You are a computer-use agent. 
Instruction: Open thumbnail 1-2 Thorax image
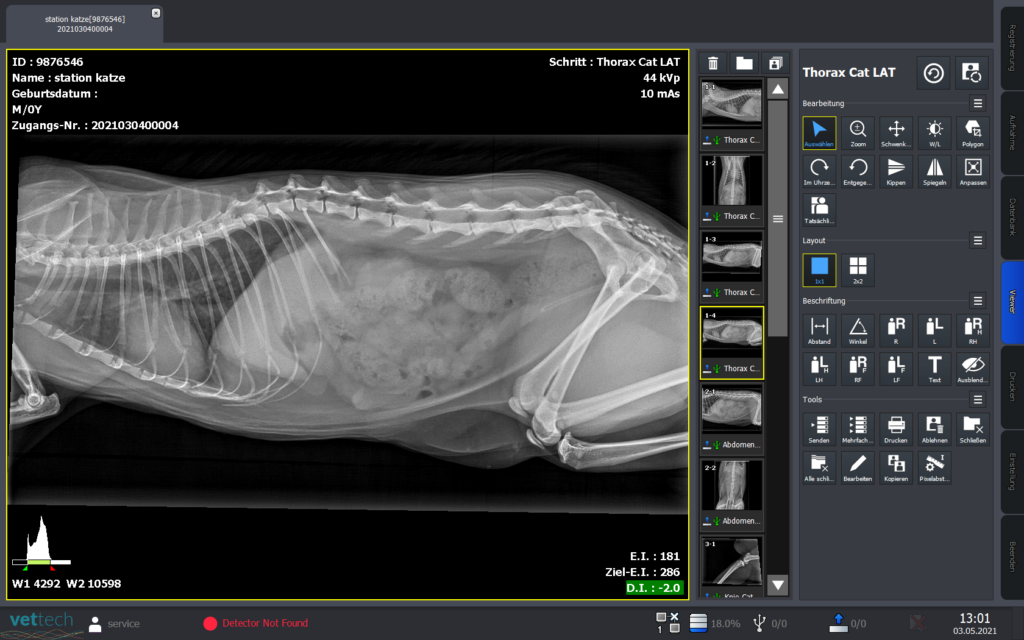pos(731,188)
